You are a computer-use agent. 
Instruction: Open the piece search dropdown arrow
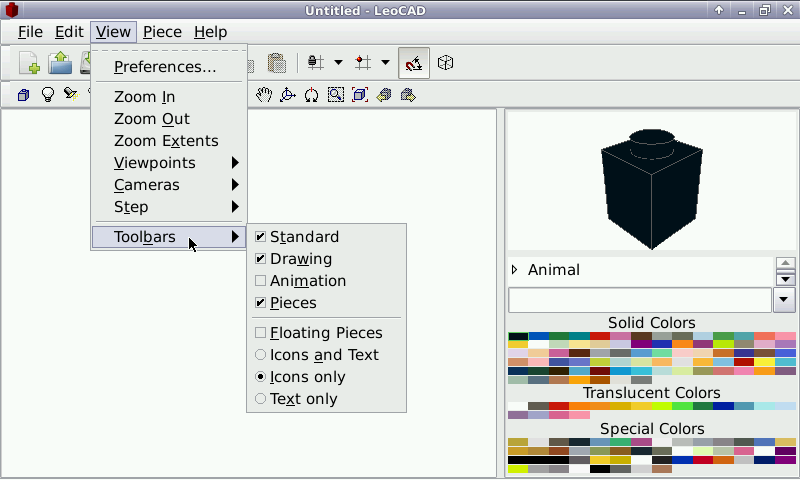(784, 300)
